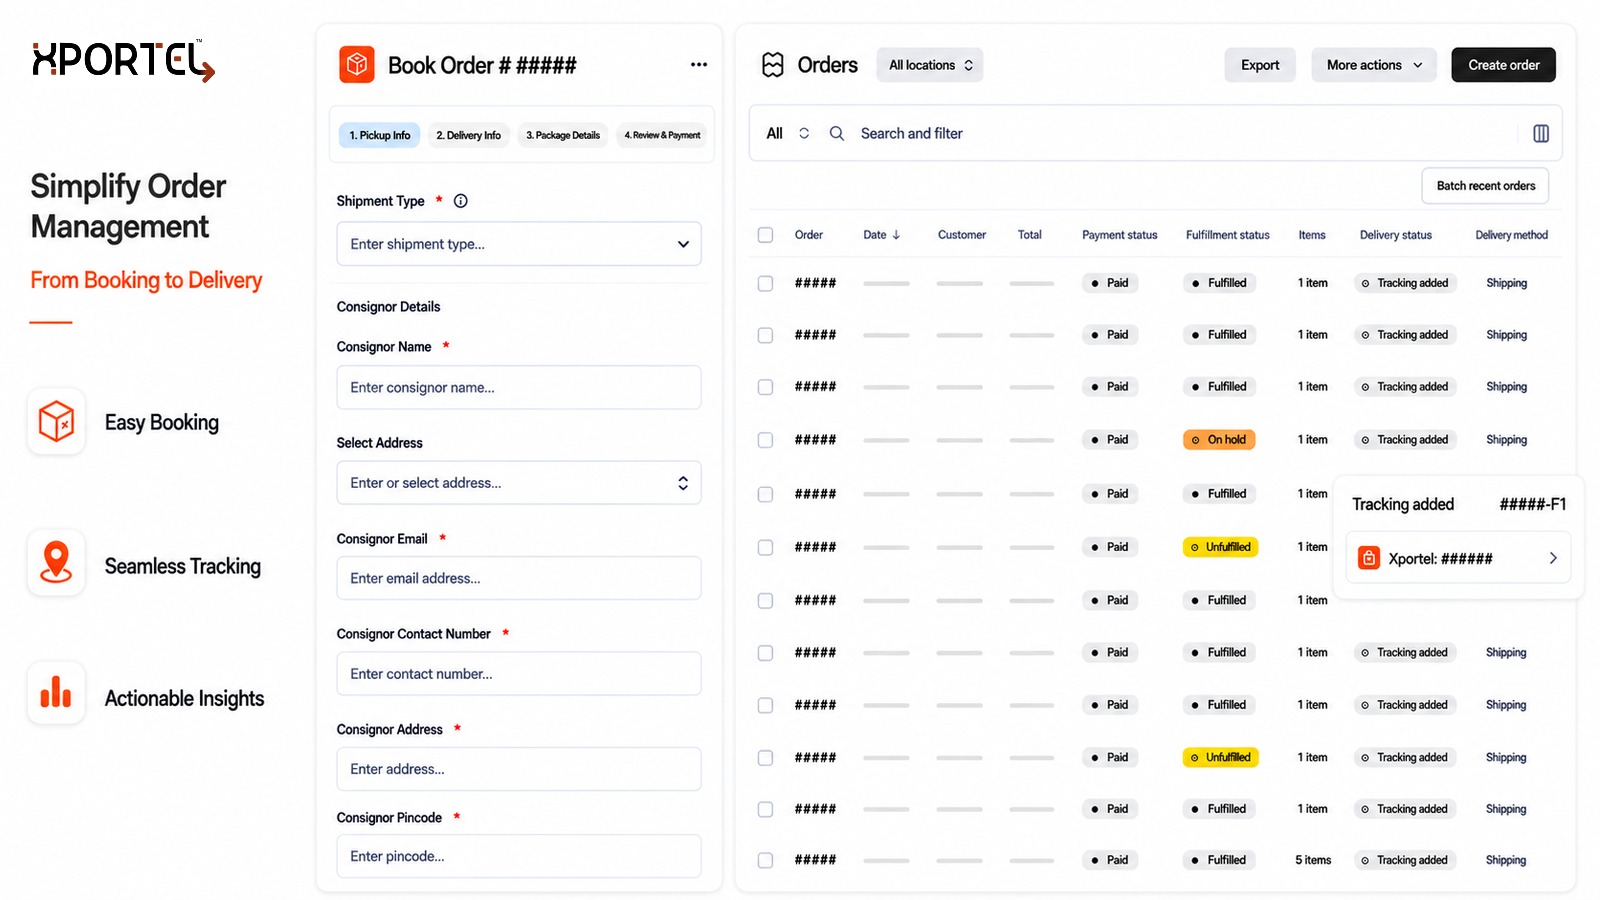1600x900 pixels.
Task: Click the Orders inbox icon
Action: click(x=773, y=65)
